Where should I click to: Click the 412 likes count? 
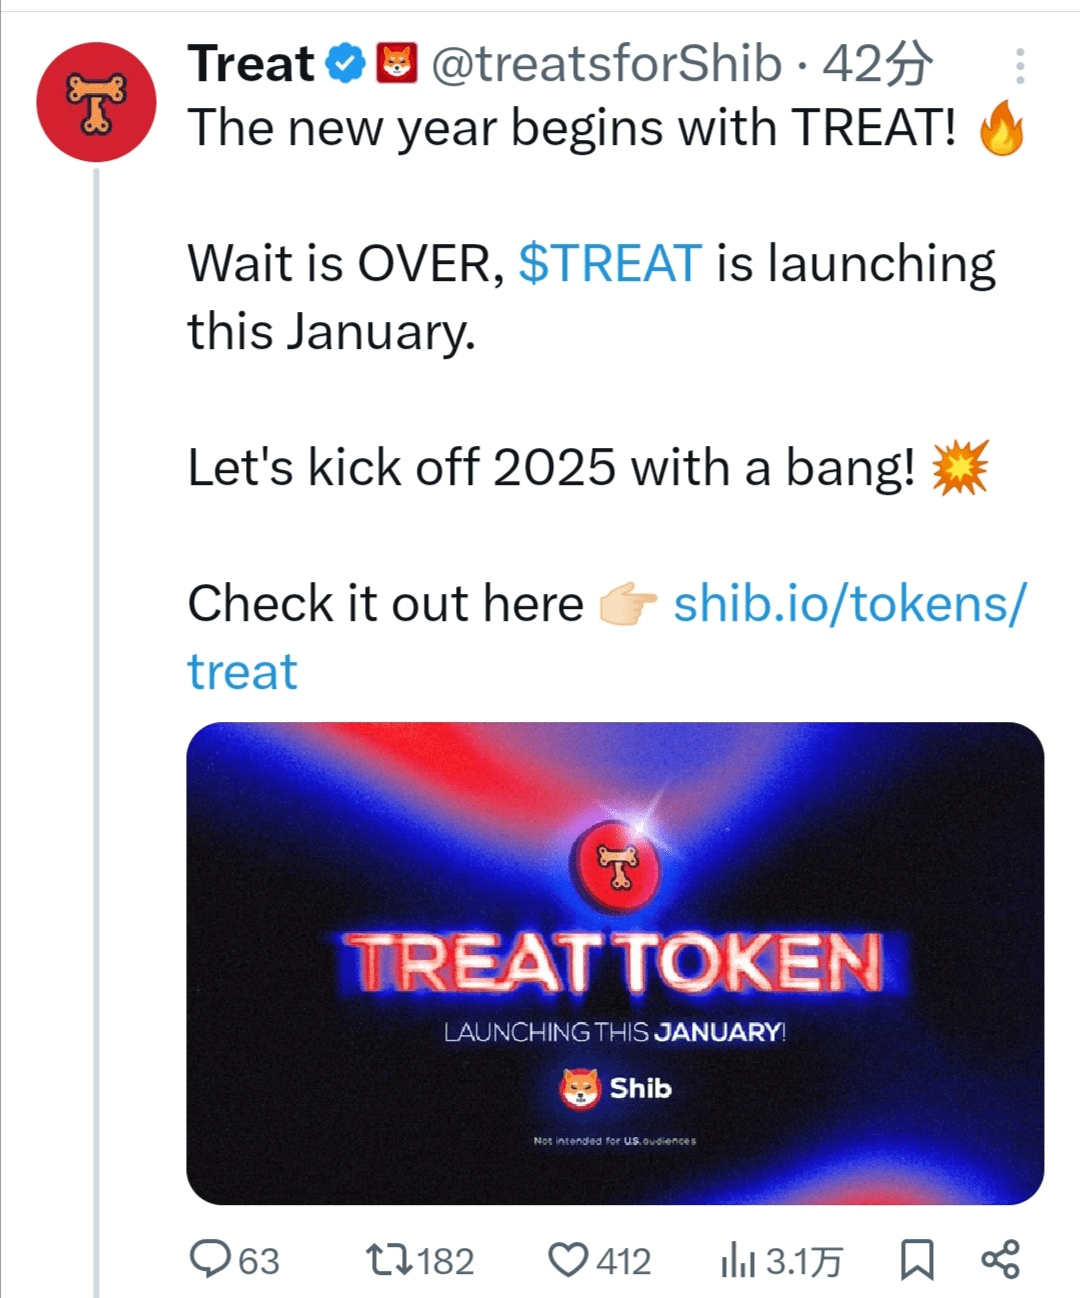pyautogui.click(x=624, y=1261)
